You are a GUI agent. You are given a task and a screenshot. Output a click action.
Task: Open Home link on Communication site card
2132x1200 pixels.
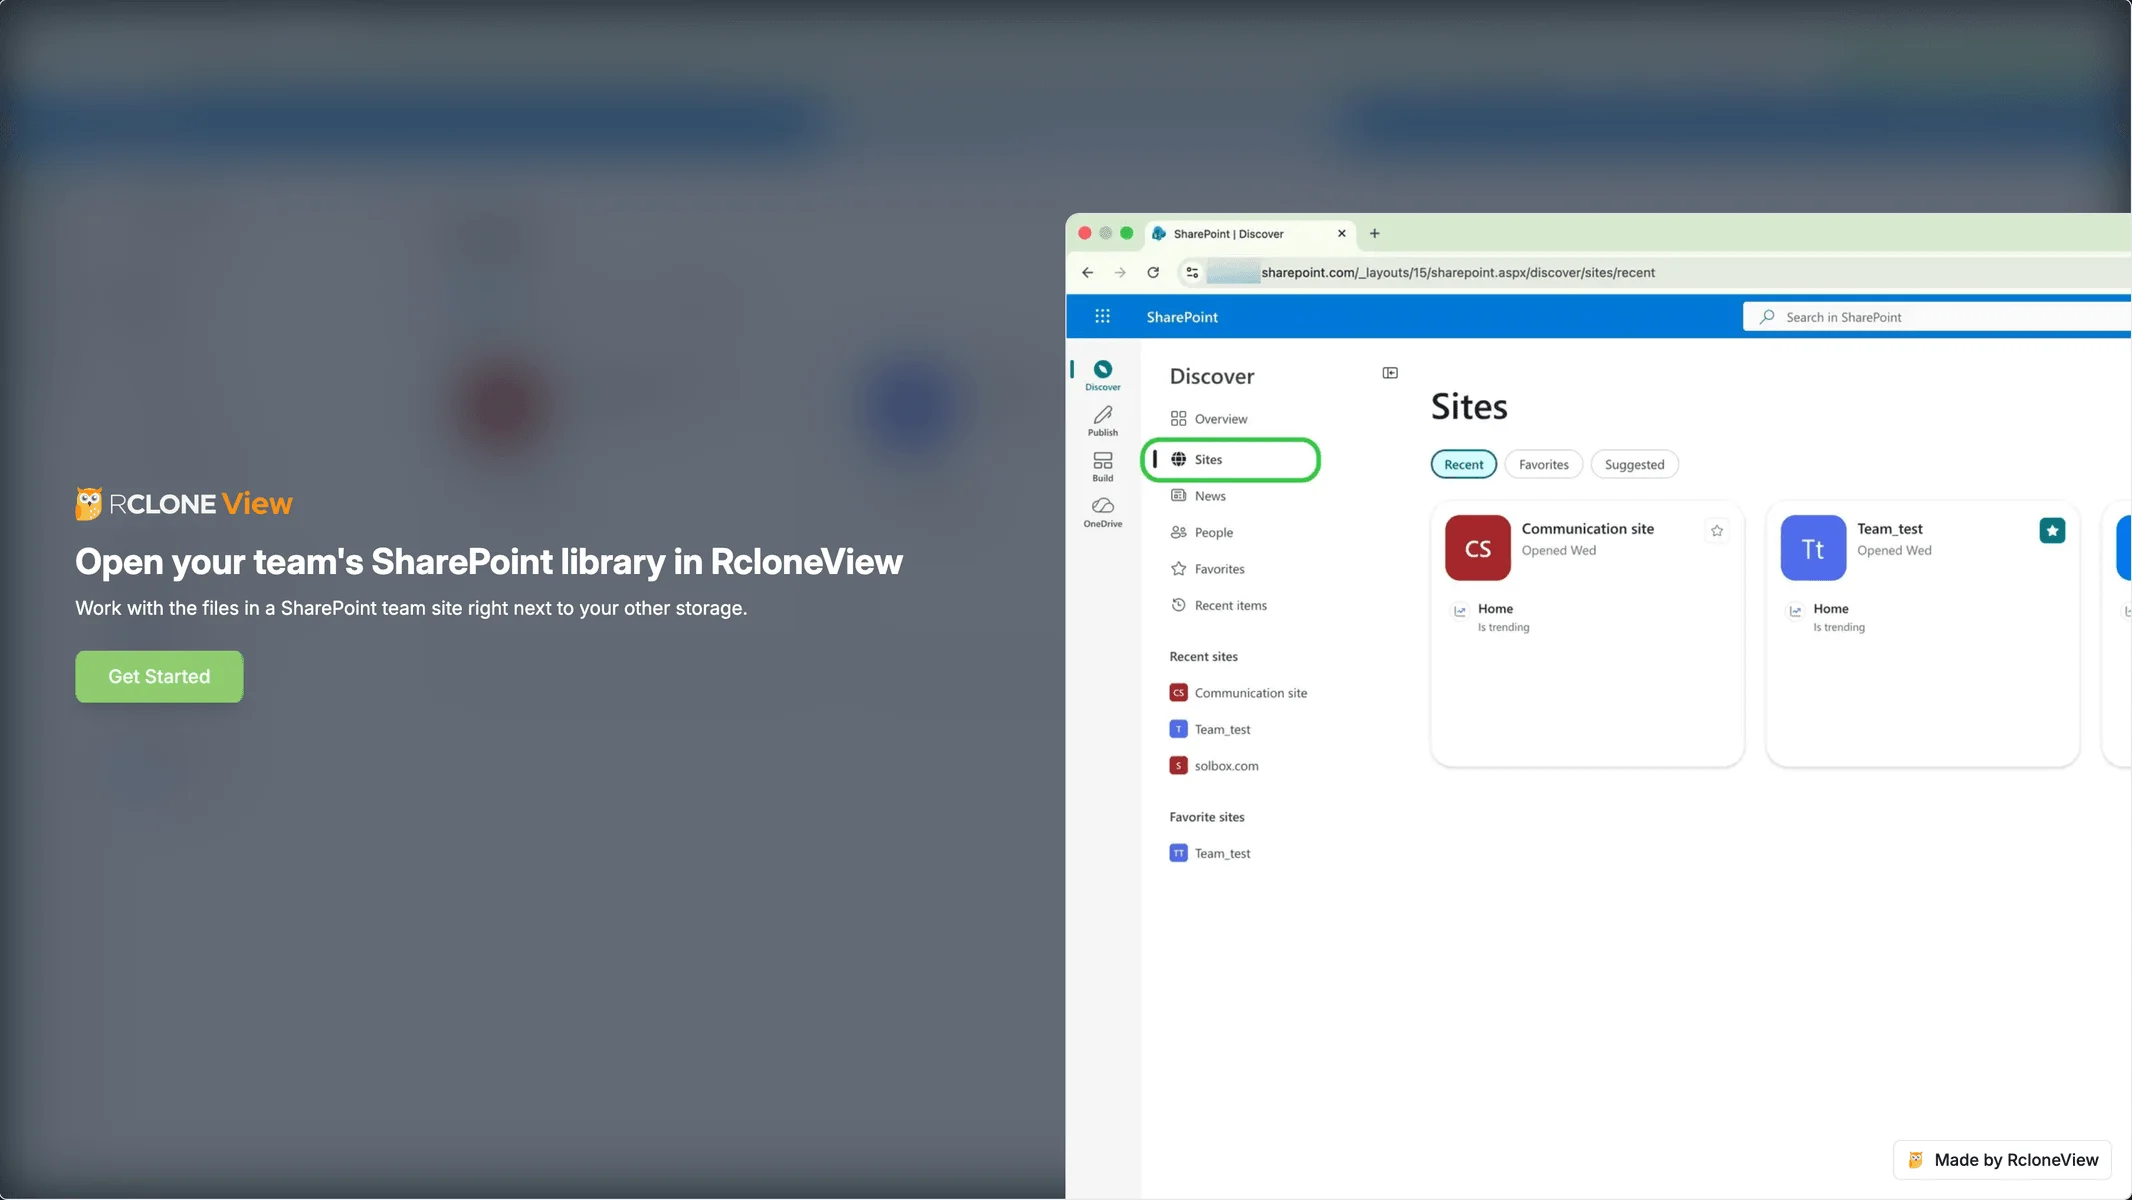pyautogui.click(x=1495, y=609)
